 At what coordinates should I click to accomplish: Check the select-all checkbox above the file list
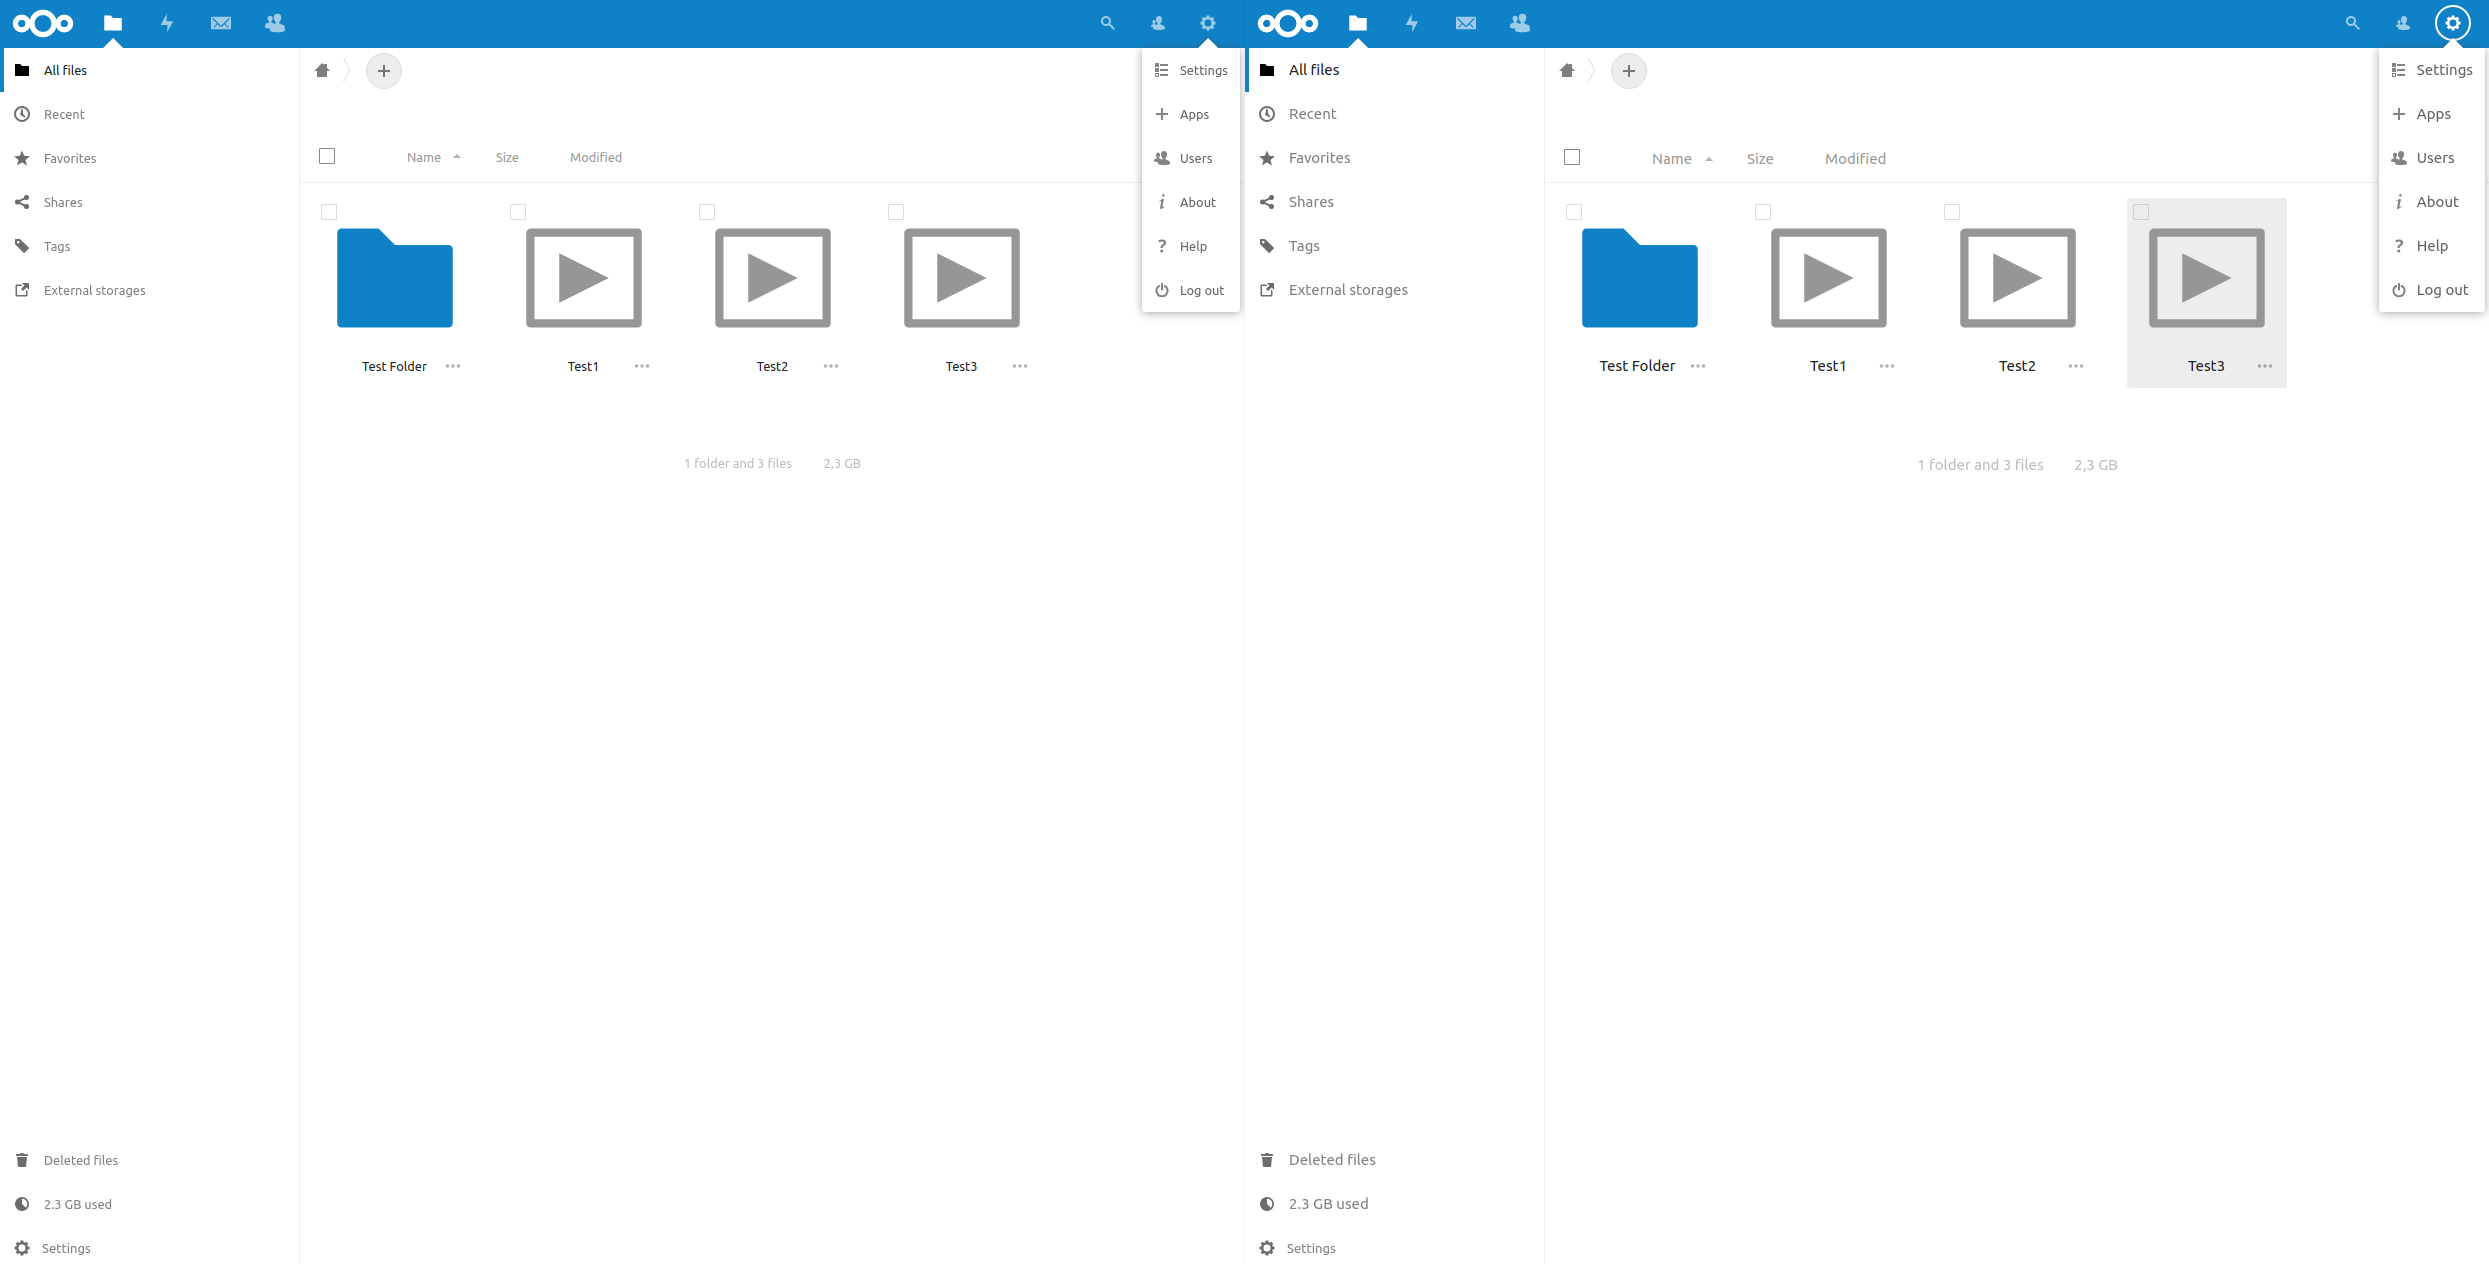[x=327, y=156]
